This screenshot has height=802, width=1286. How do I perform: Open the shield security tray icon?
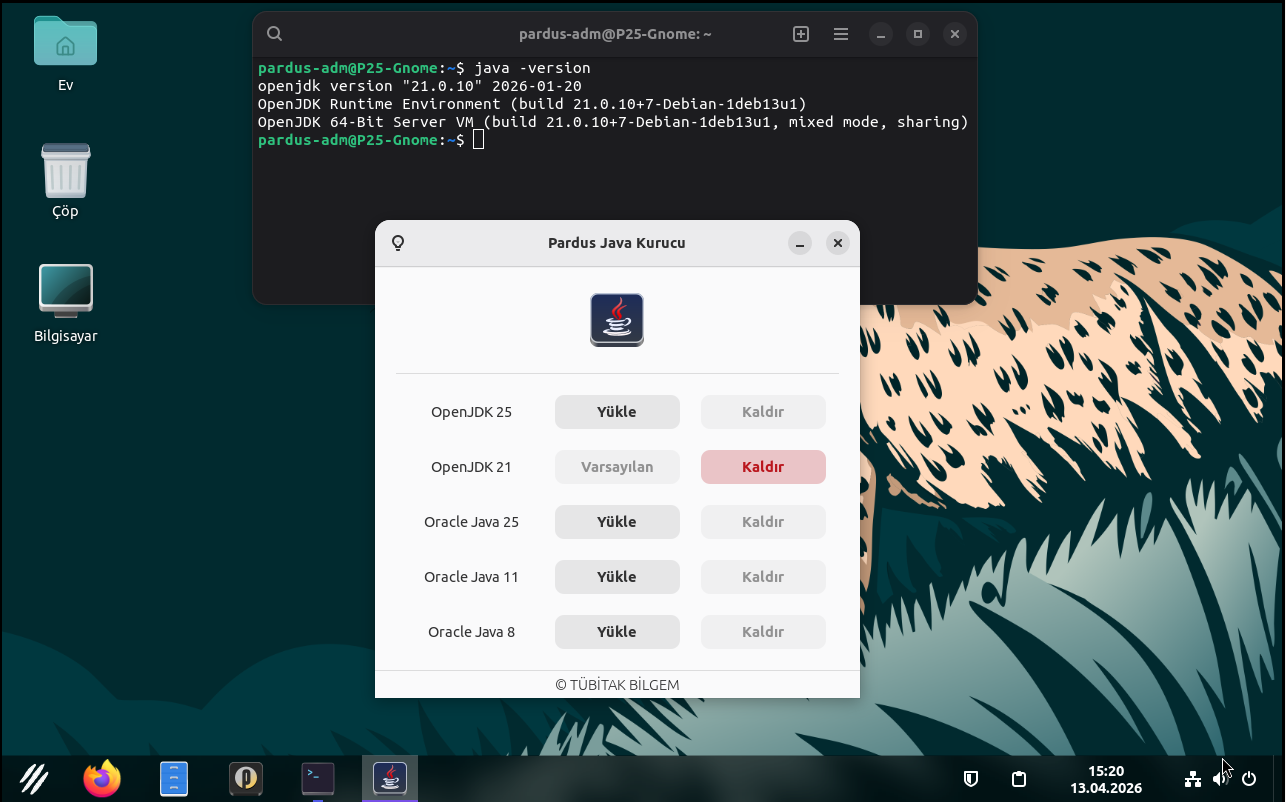tap(970, 779)
